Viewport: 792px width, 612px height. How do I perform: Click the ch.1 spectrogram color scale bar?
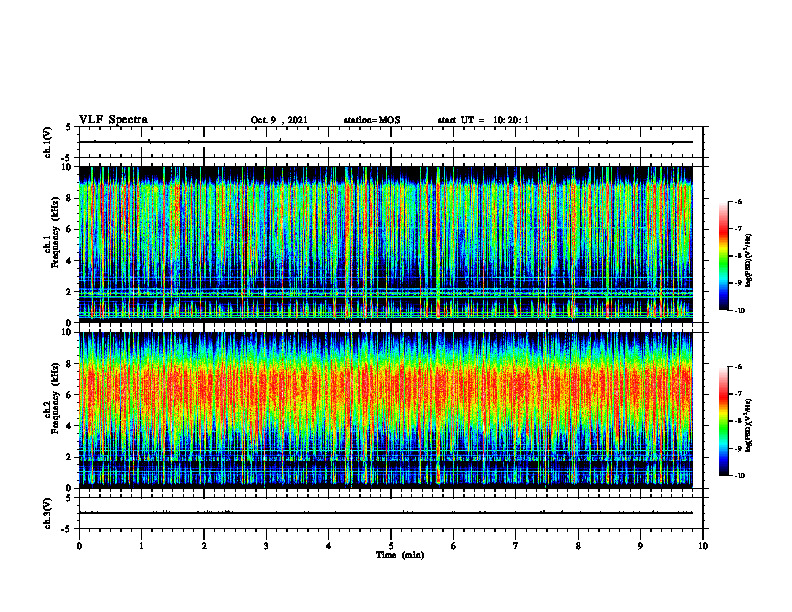[723, 256]
